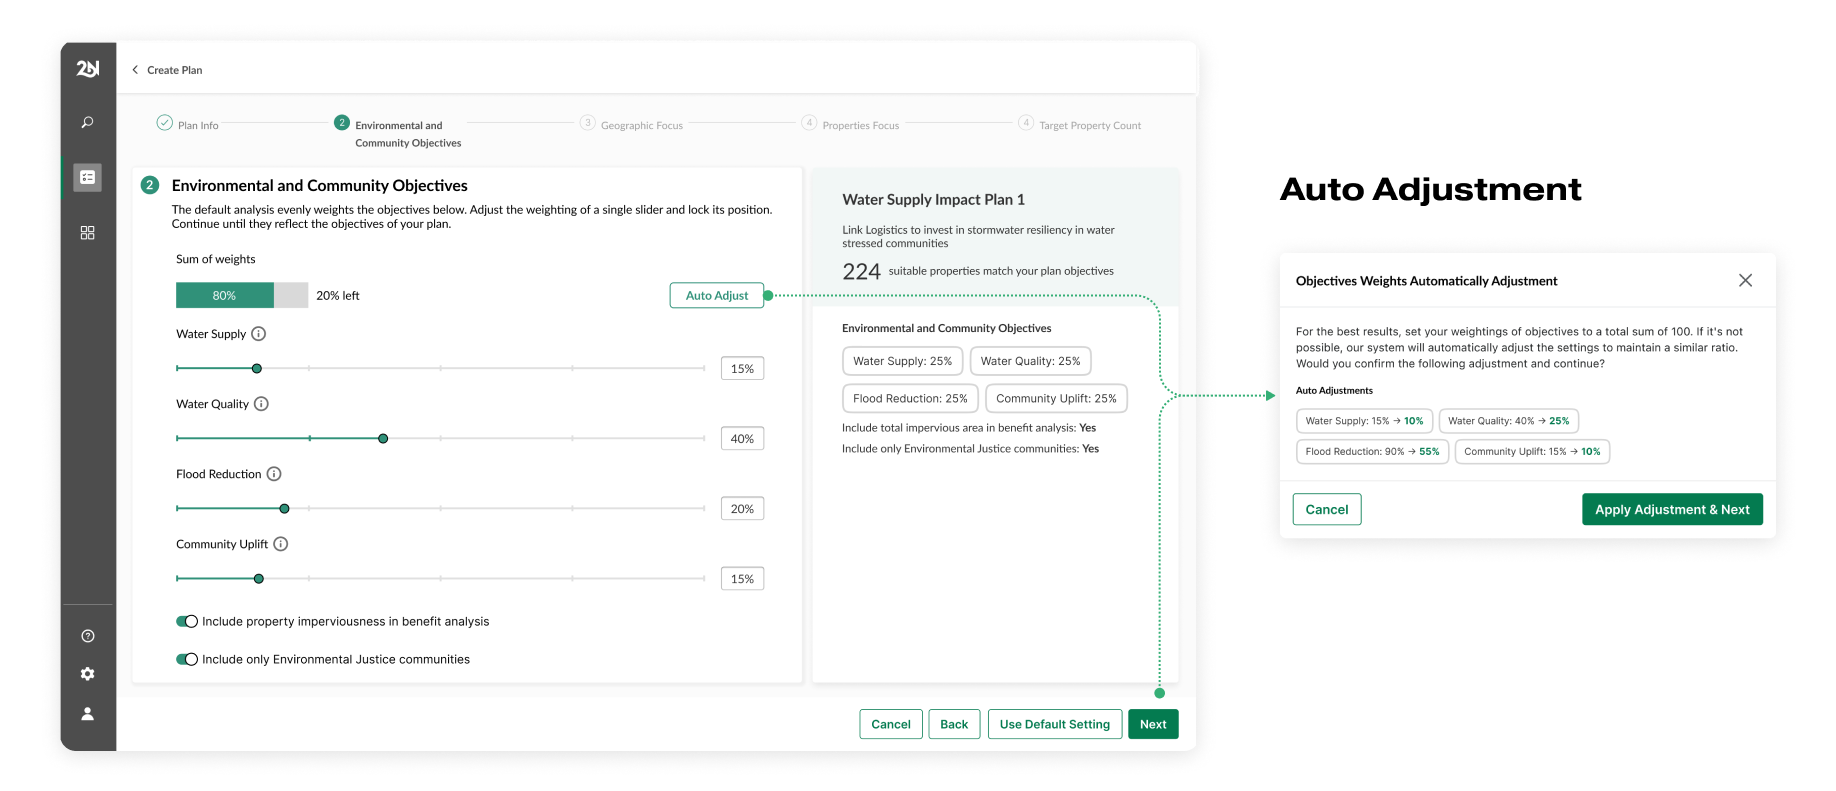The height and width of the screenshot is (791, 1836).
Task: Click the search icon in the sidebar
Action: click(88, 122)
